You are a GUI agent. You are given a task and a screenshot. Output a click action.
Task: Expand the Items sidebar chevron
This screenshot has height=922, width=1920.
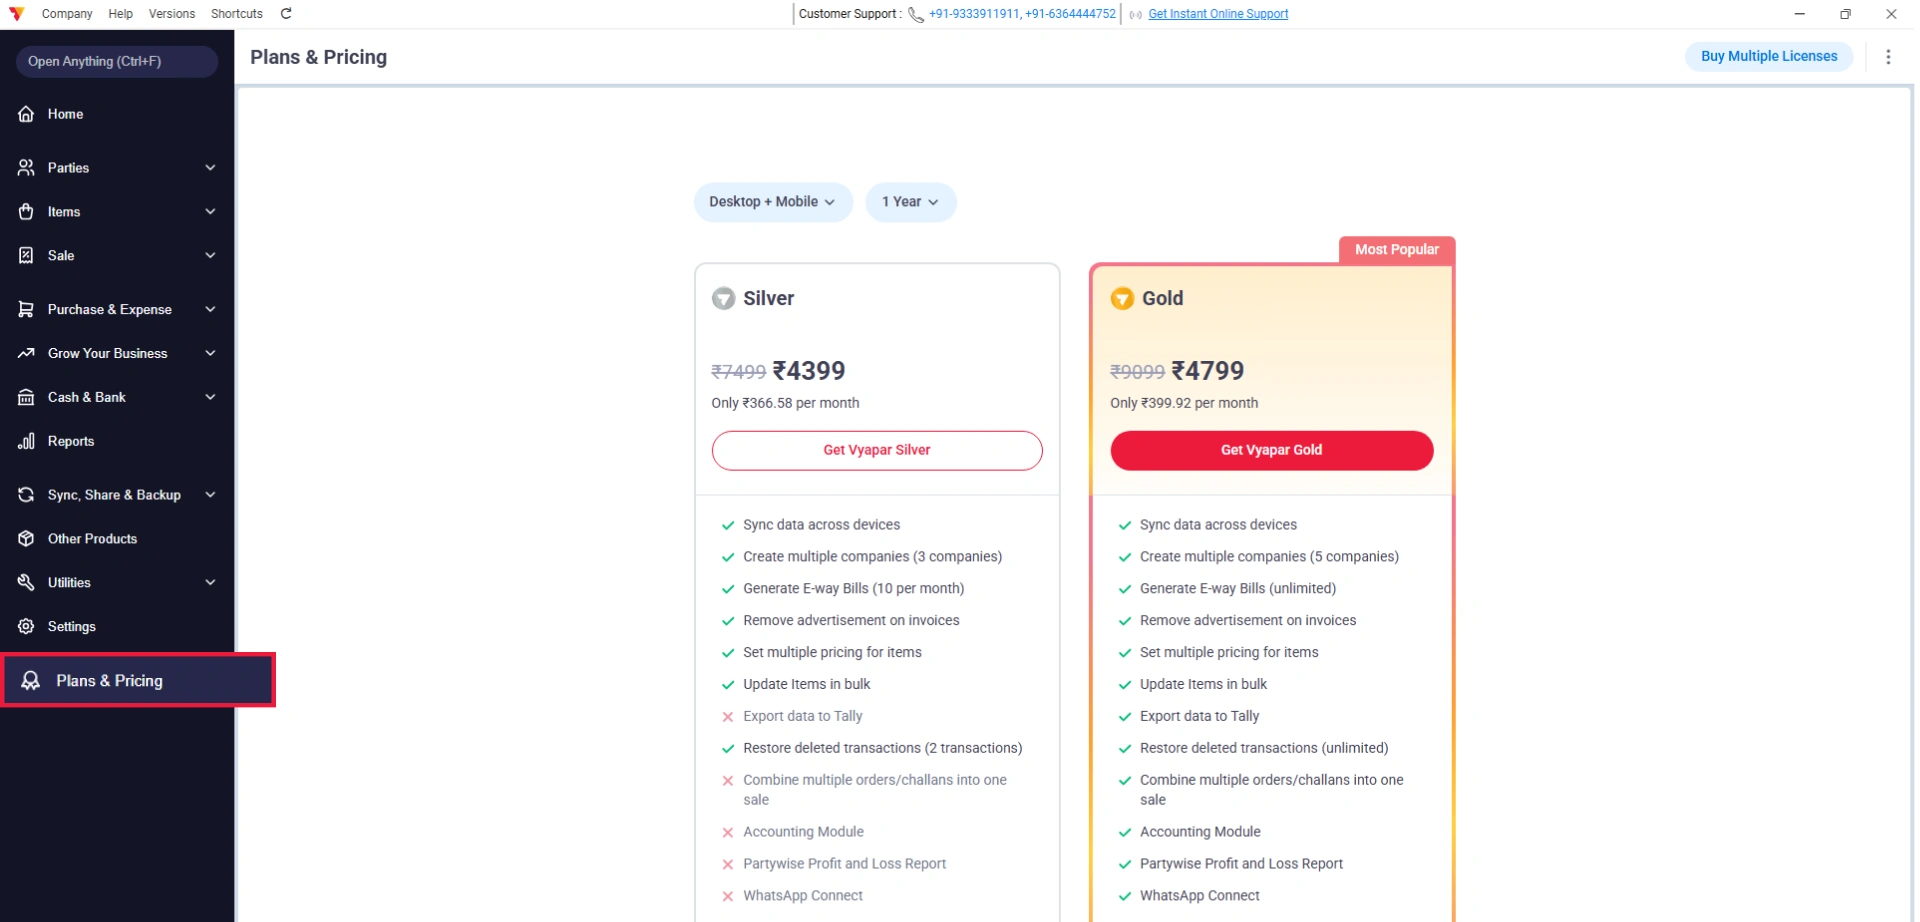[210, 212]
